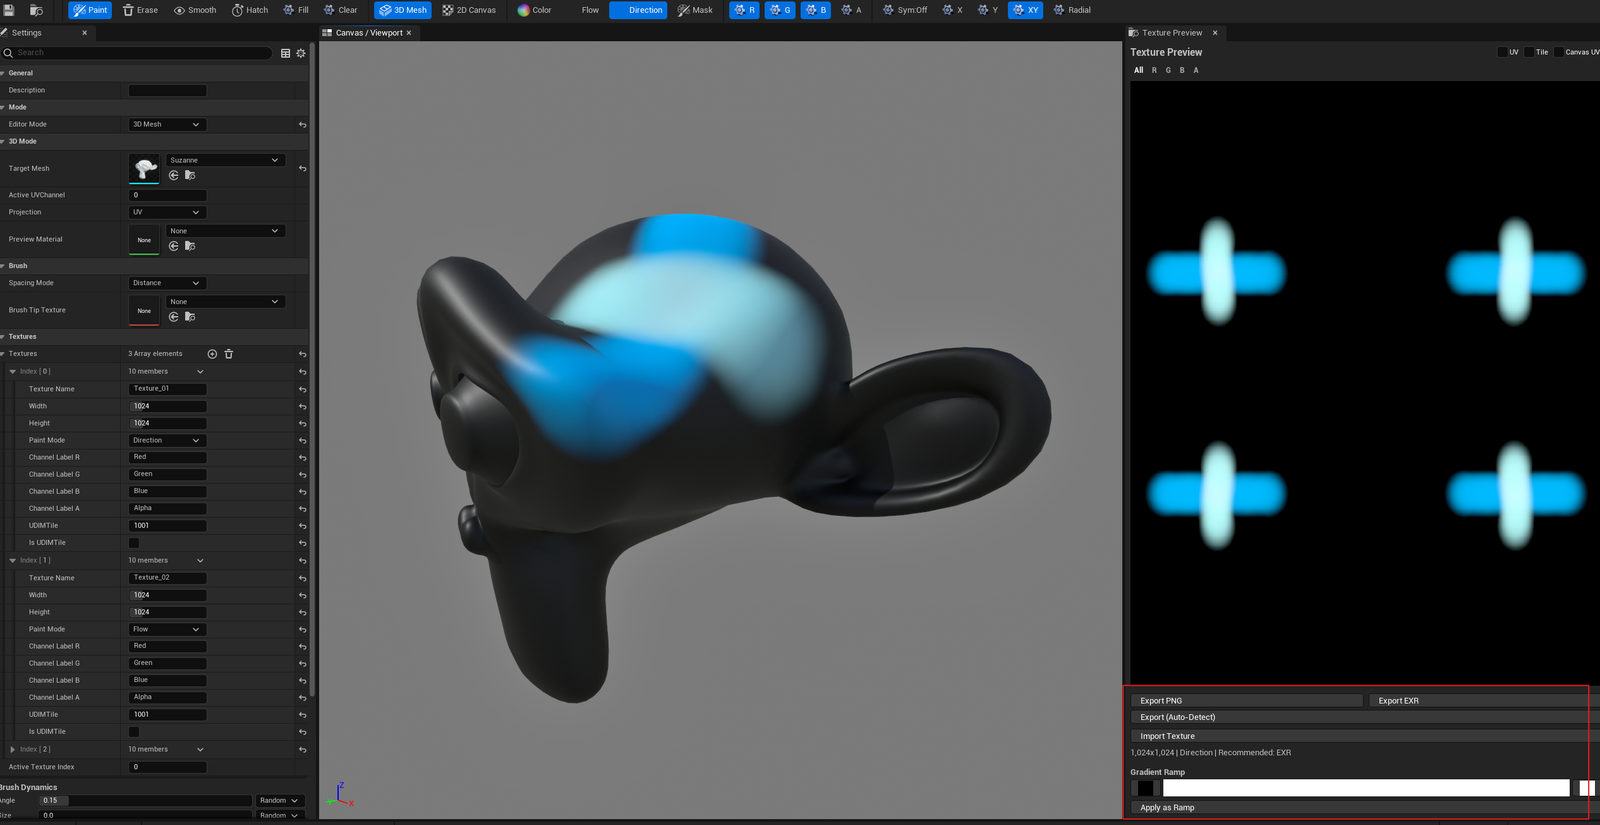Toggle the A channel in toolbar
This screenshot has height=825, width=1600.
pyautogui.click(x=851, y=10)
